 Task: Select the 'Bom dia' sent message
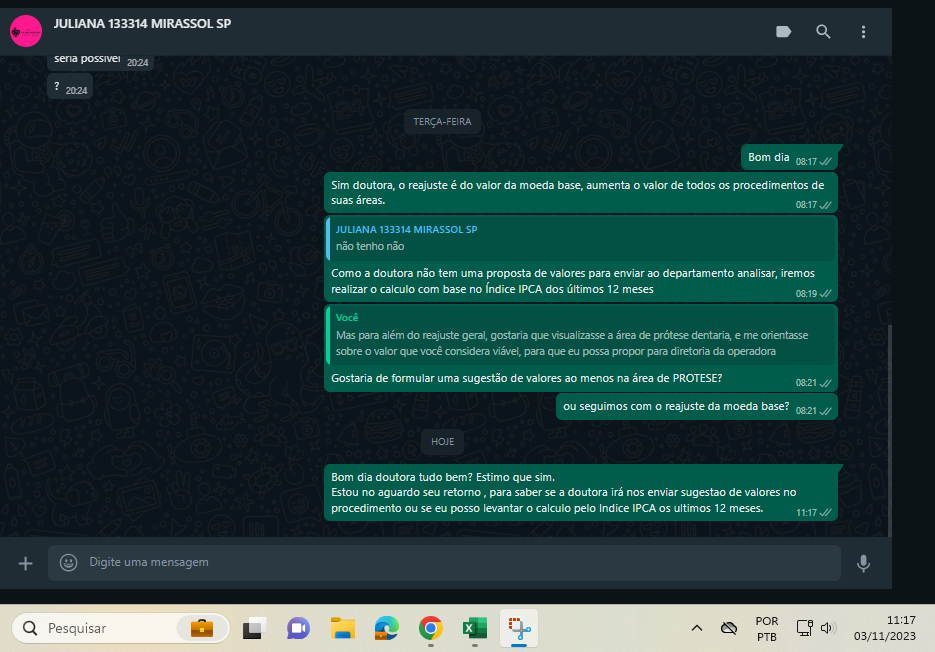(789, 157)
